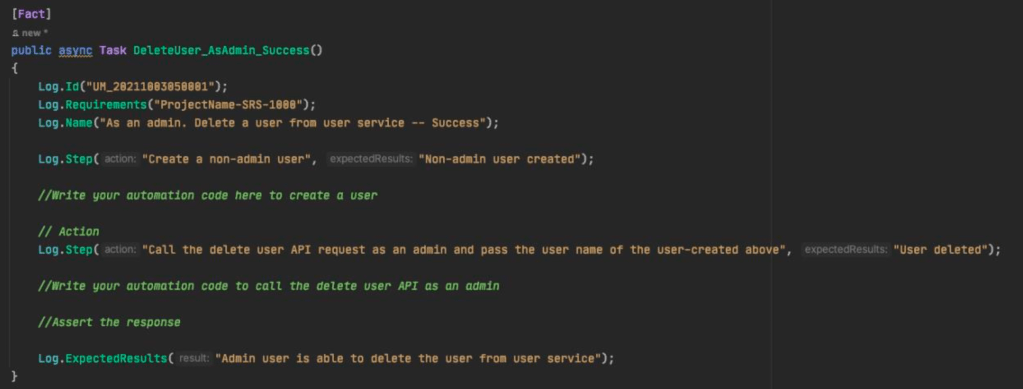
Task: Click the "//Assert the response" comment
Action: 109,322
